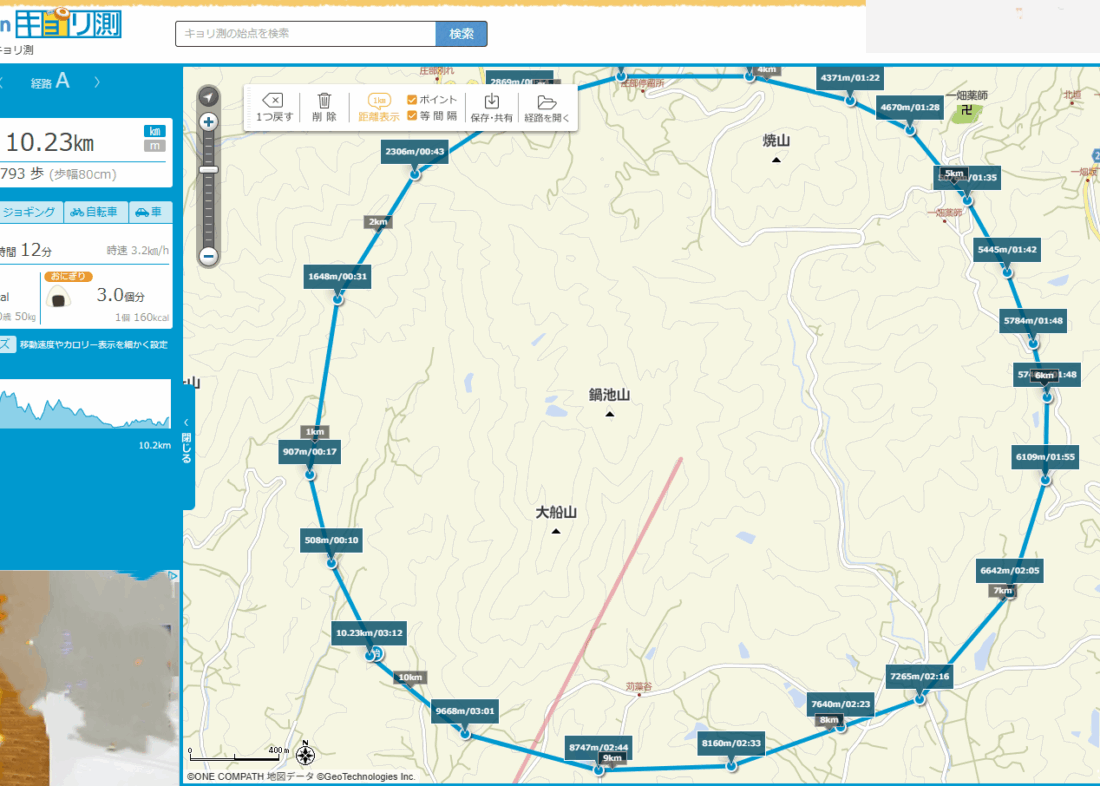Select the 車 car tab

click(x=148, y=212)
